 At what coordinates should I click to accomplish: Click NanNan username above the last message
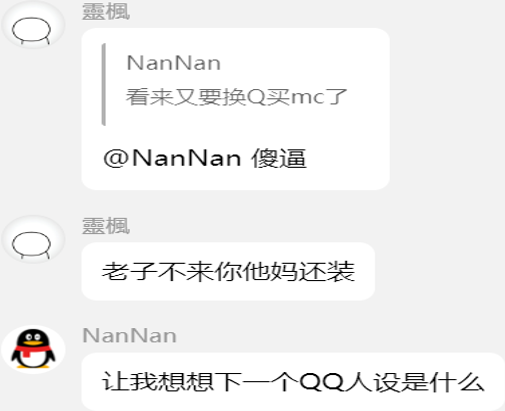click(129, 335)
